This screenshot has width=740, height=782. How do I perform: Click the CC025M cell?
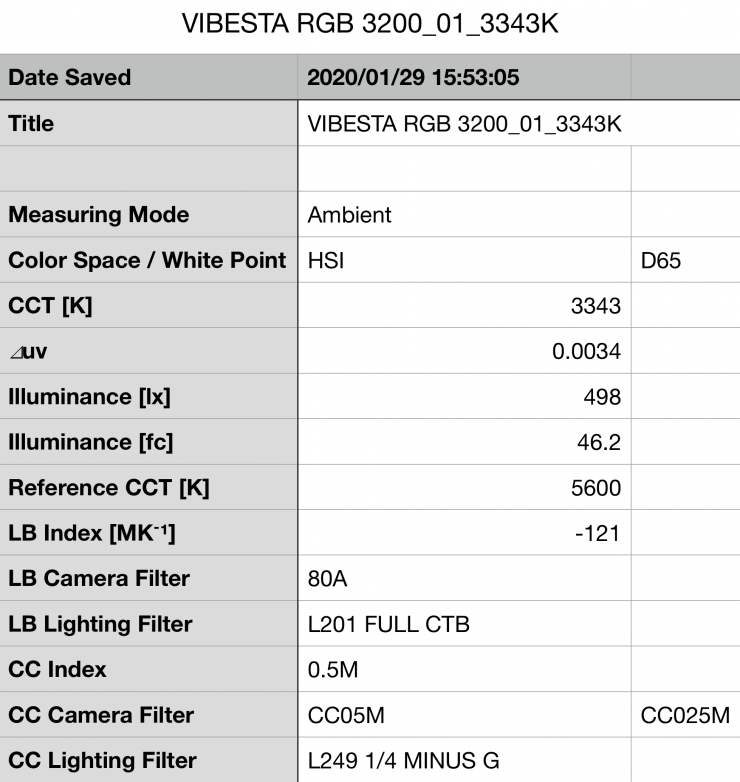685,715
